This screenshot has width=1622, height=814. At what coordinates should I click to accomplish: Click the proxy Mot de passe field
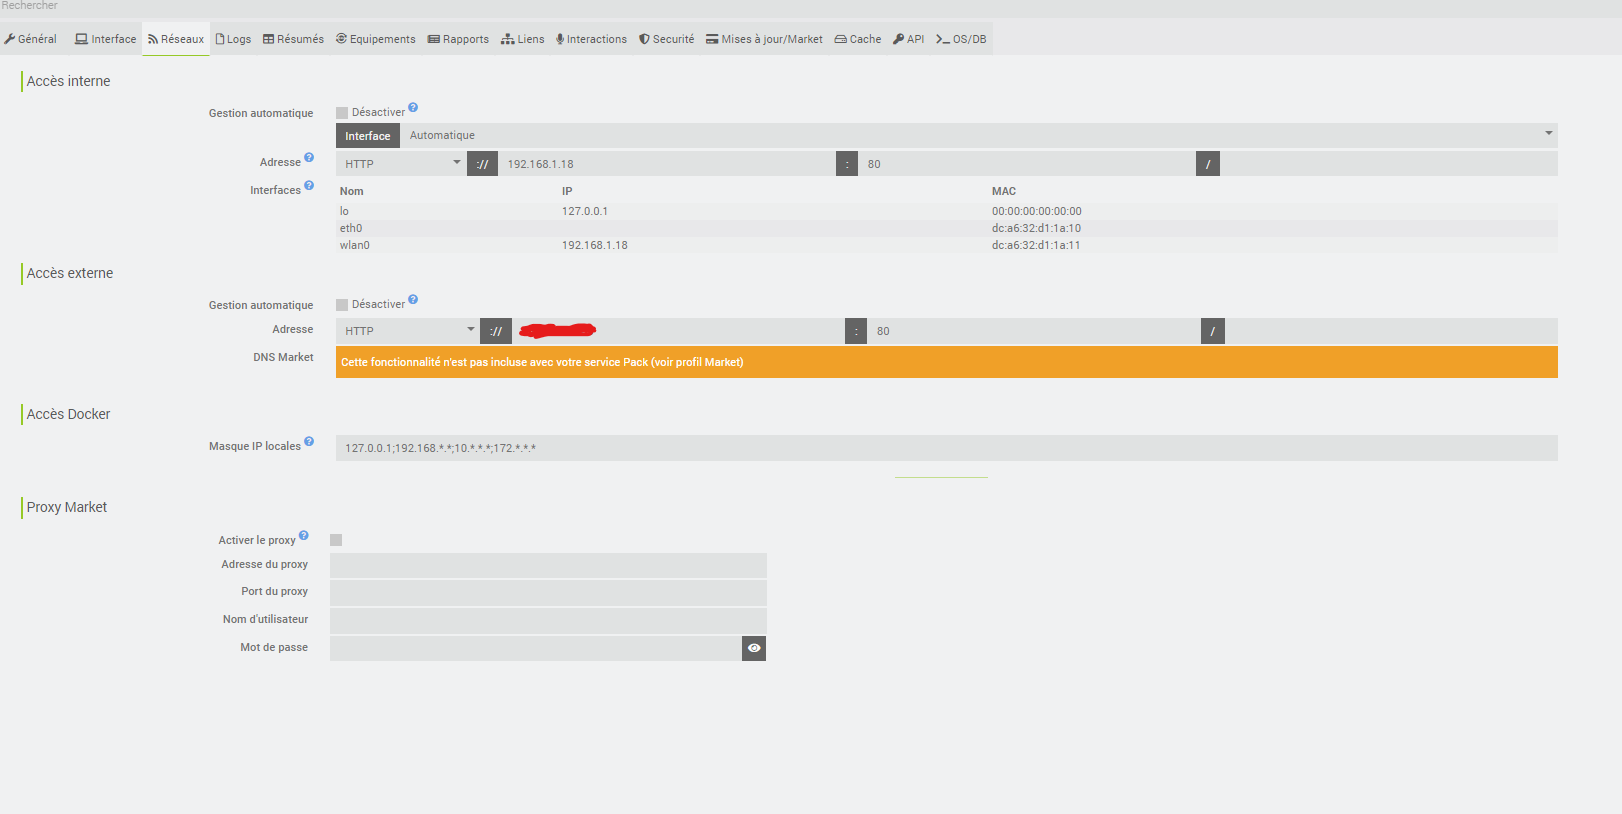pos(536,648)
